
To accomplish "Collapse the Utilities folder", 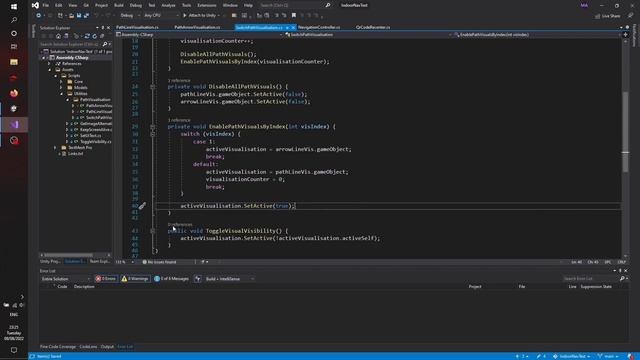I will click(61, 93).
